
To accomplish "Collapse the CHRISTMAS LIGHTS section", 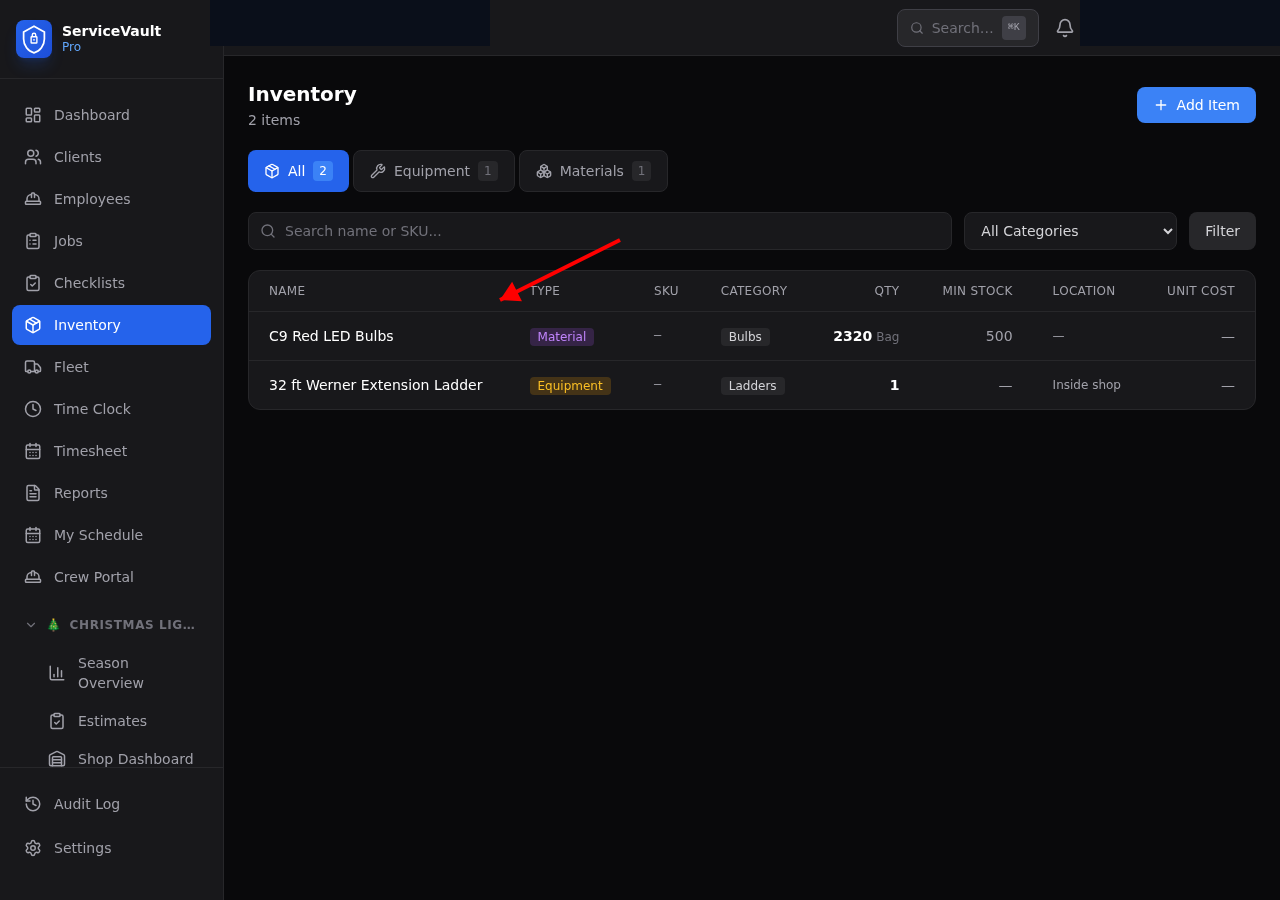I will pos(30,624).
